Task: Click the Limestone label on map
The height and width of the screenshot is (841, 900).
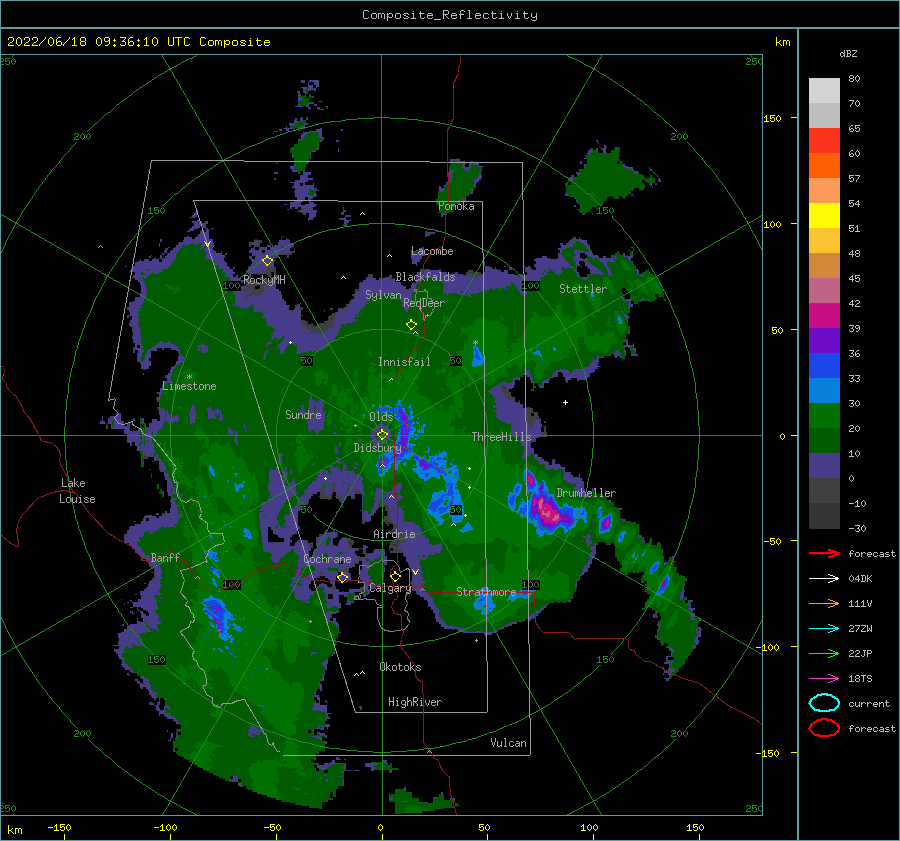Action: coord(189,386)
